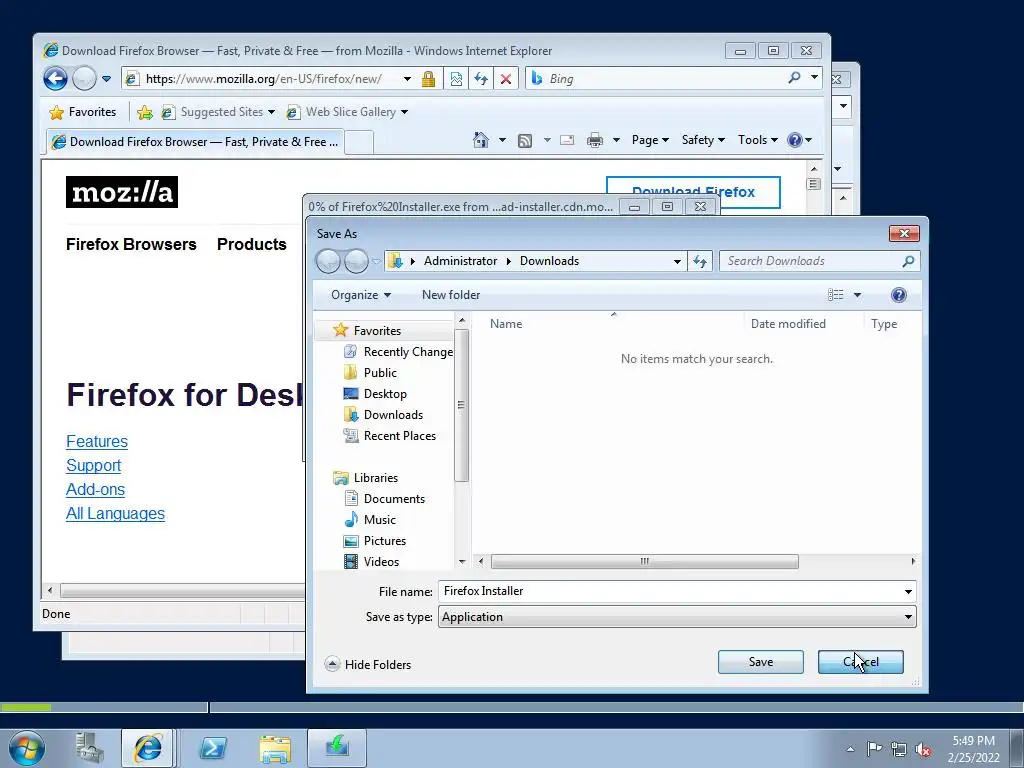The width and height of the screenshot is (1024, 768).
Task: Select Favorites in the navigation pane
Action: point(377,331)
